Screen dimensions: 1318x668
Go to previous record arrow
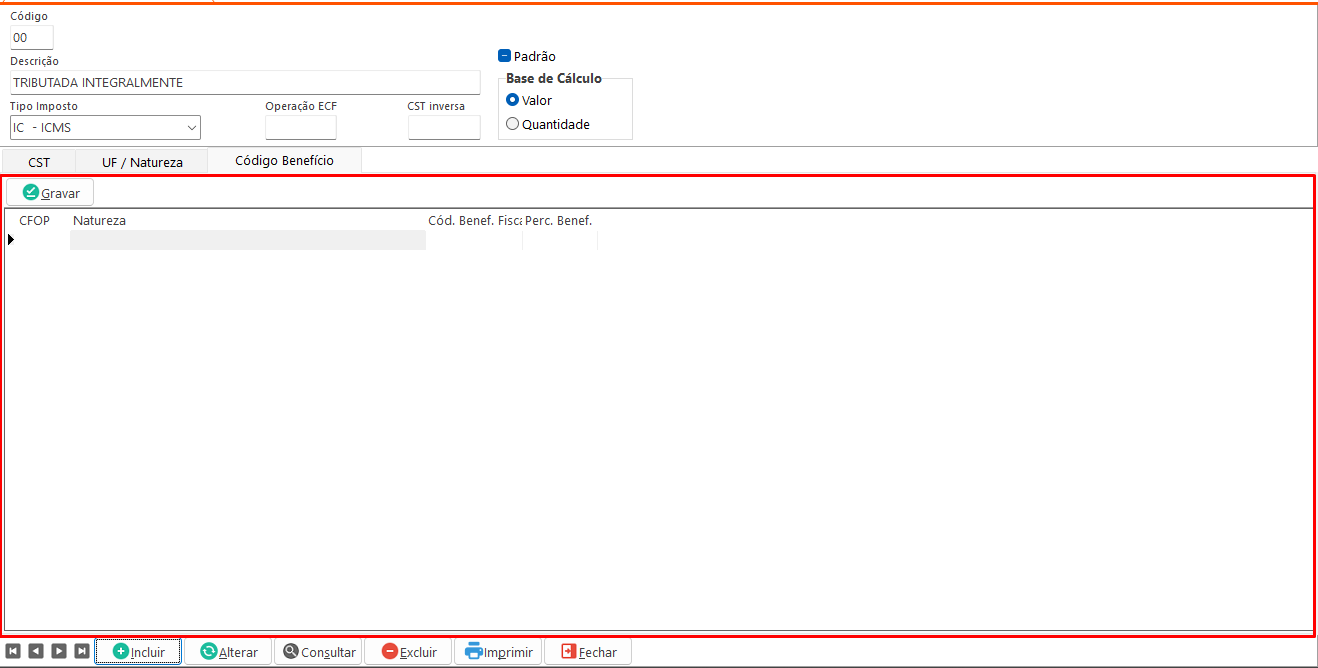pyautogui.click(x=36, y=651)
